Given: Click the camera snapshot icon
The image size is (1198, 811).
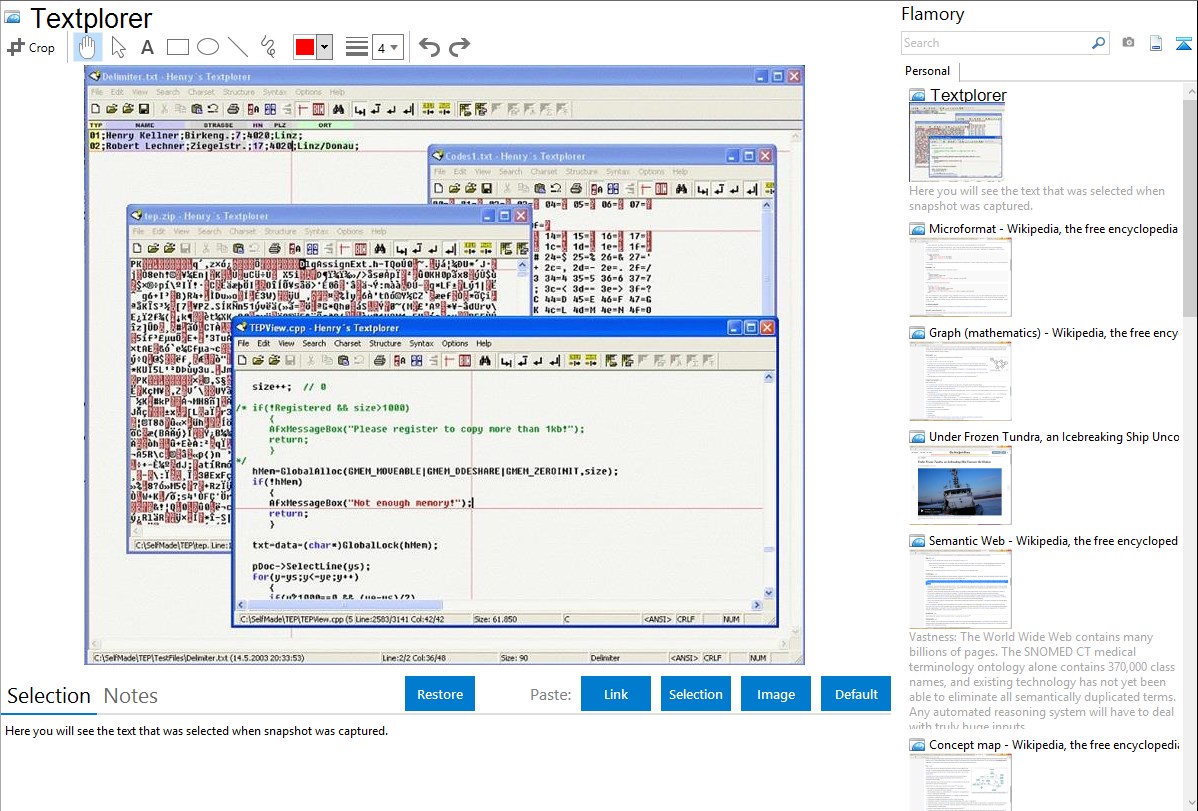Looking at the screenshot, I should tap(1128, 43).
